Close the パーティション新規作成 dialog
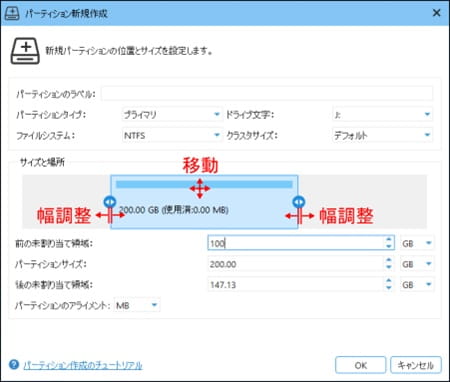The height and width of the screenshot is (382, 450). 437,13
